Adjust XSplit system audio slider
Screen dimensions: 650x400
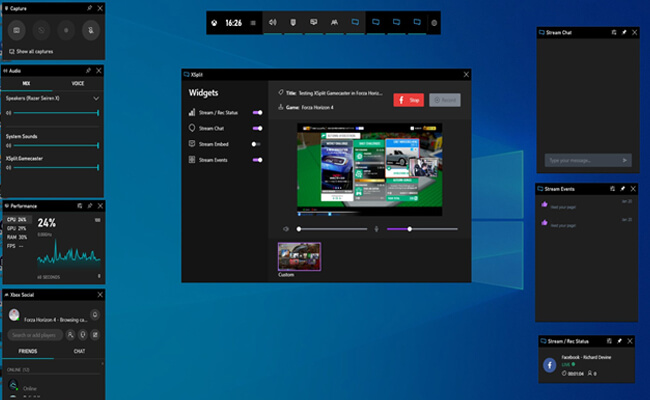tap(332, 229)
